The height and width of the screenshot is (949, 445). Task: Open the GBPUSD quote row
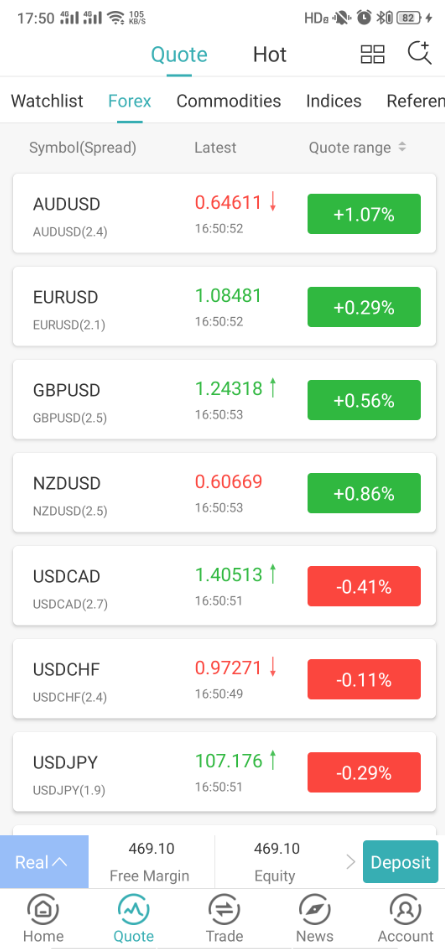tap(225, 399)
